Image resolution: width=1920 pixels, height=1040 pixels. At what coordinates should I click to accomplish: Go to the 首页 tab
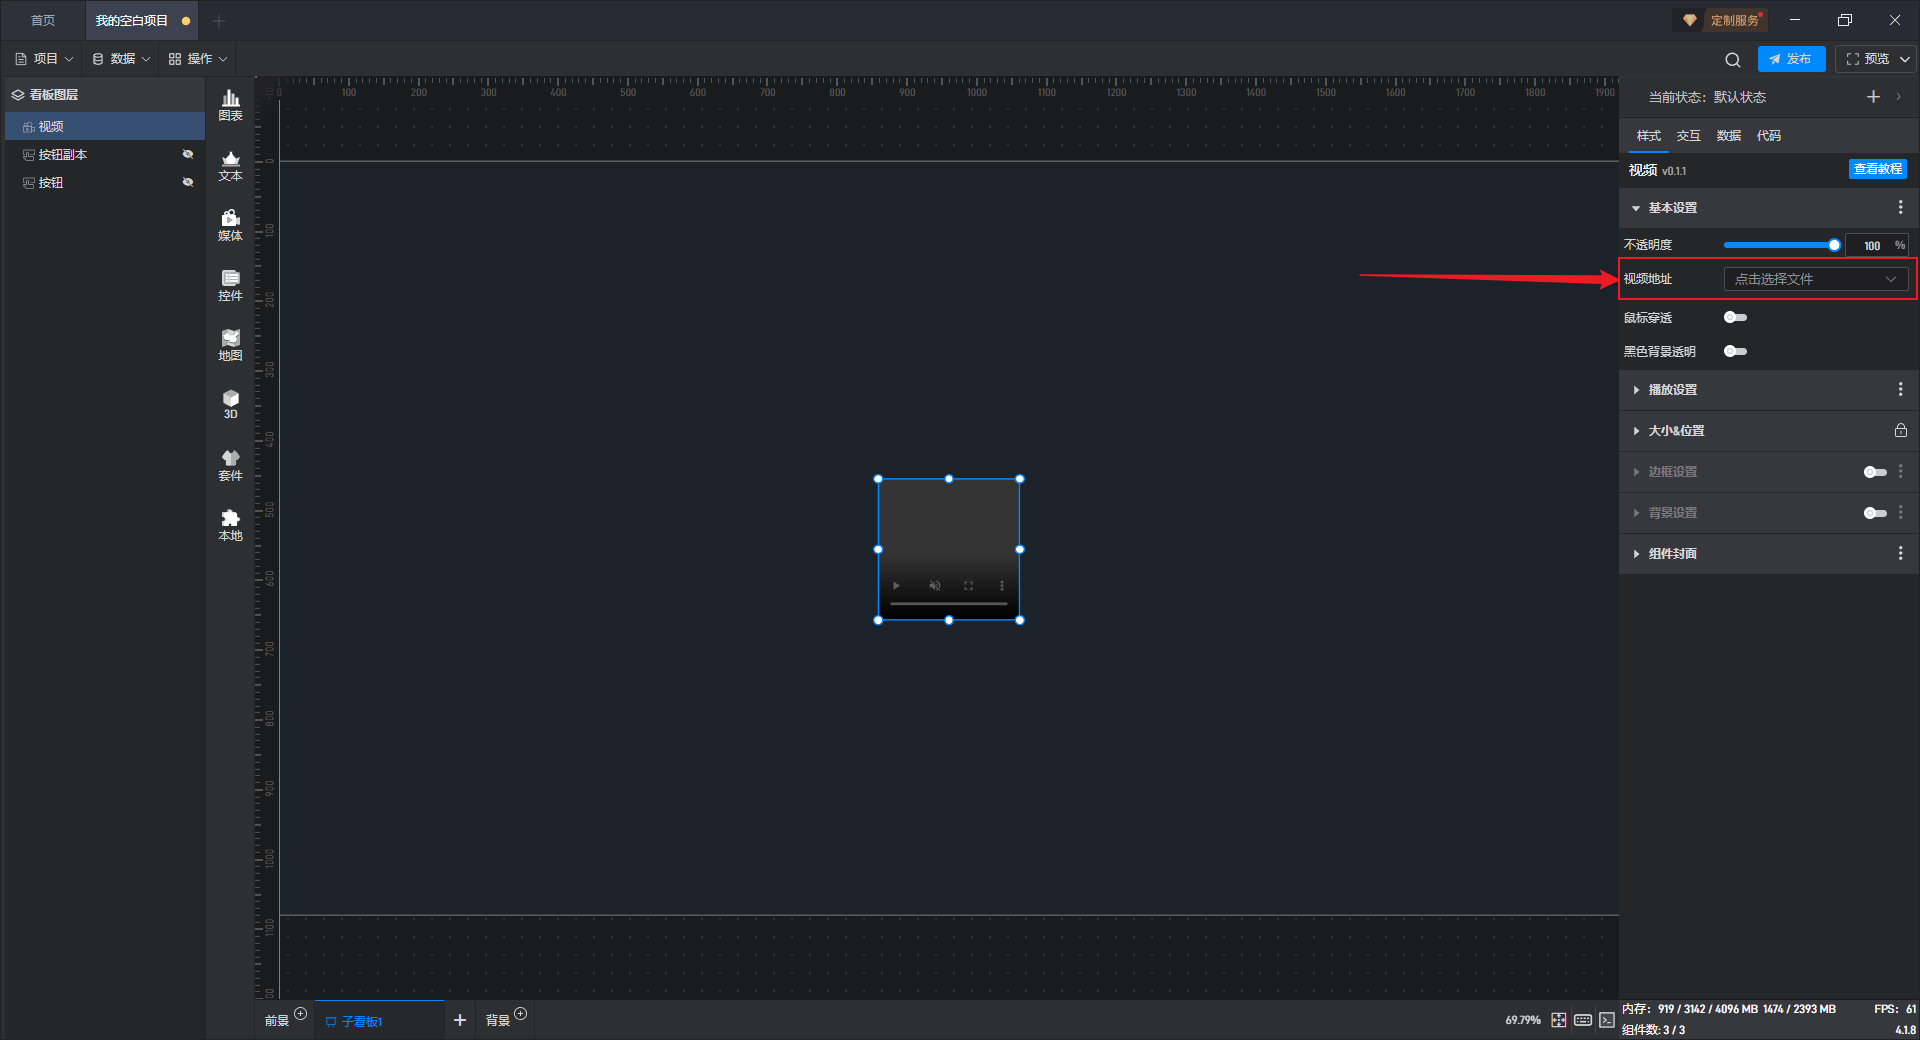tap(43, 20)
